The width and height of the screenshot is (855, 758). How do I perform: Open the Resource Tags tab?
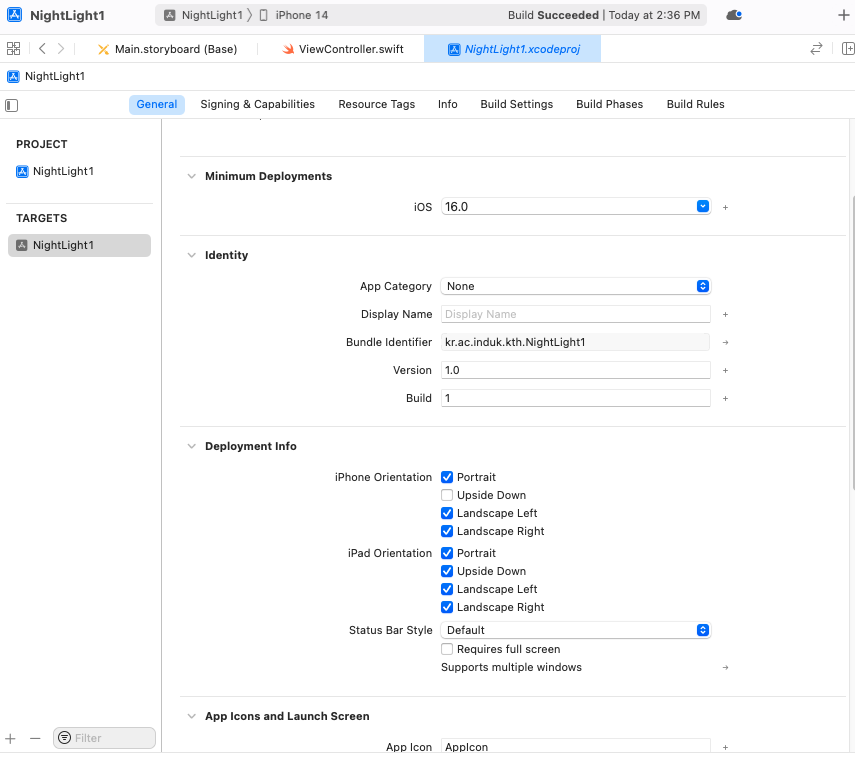(x=376, y=105)
